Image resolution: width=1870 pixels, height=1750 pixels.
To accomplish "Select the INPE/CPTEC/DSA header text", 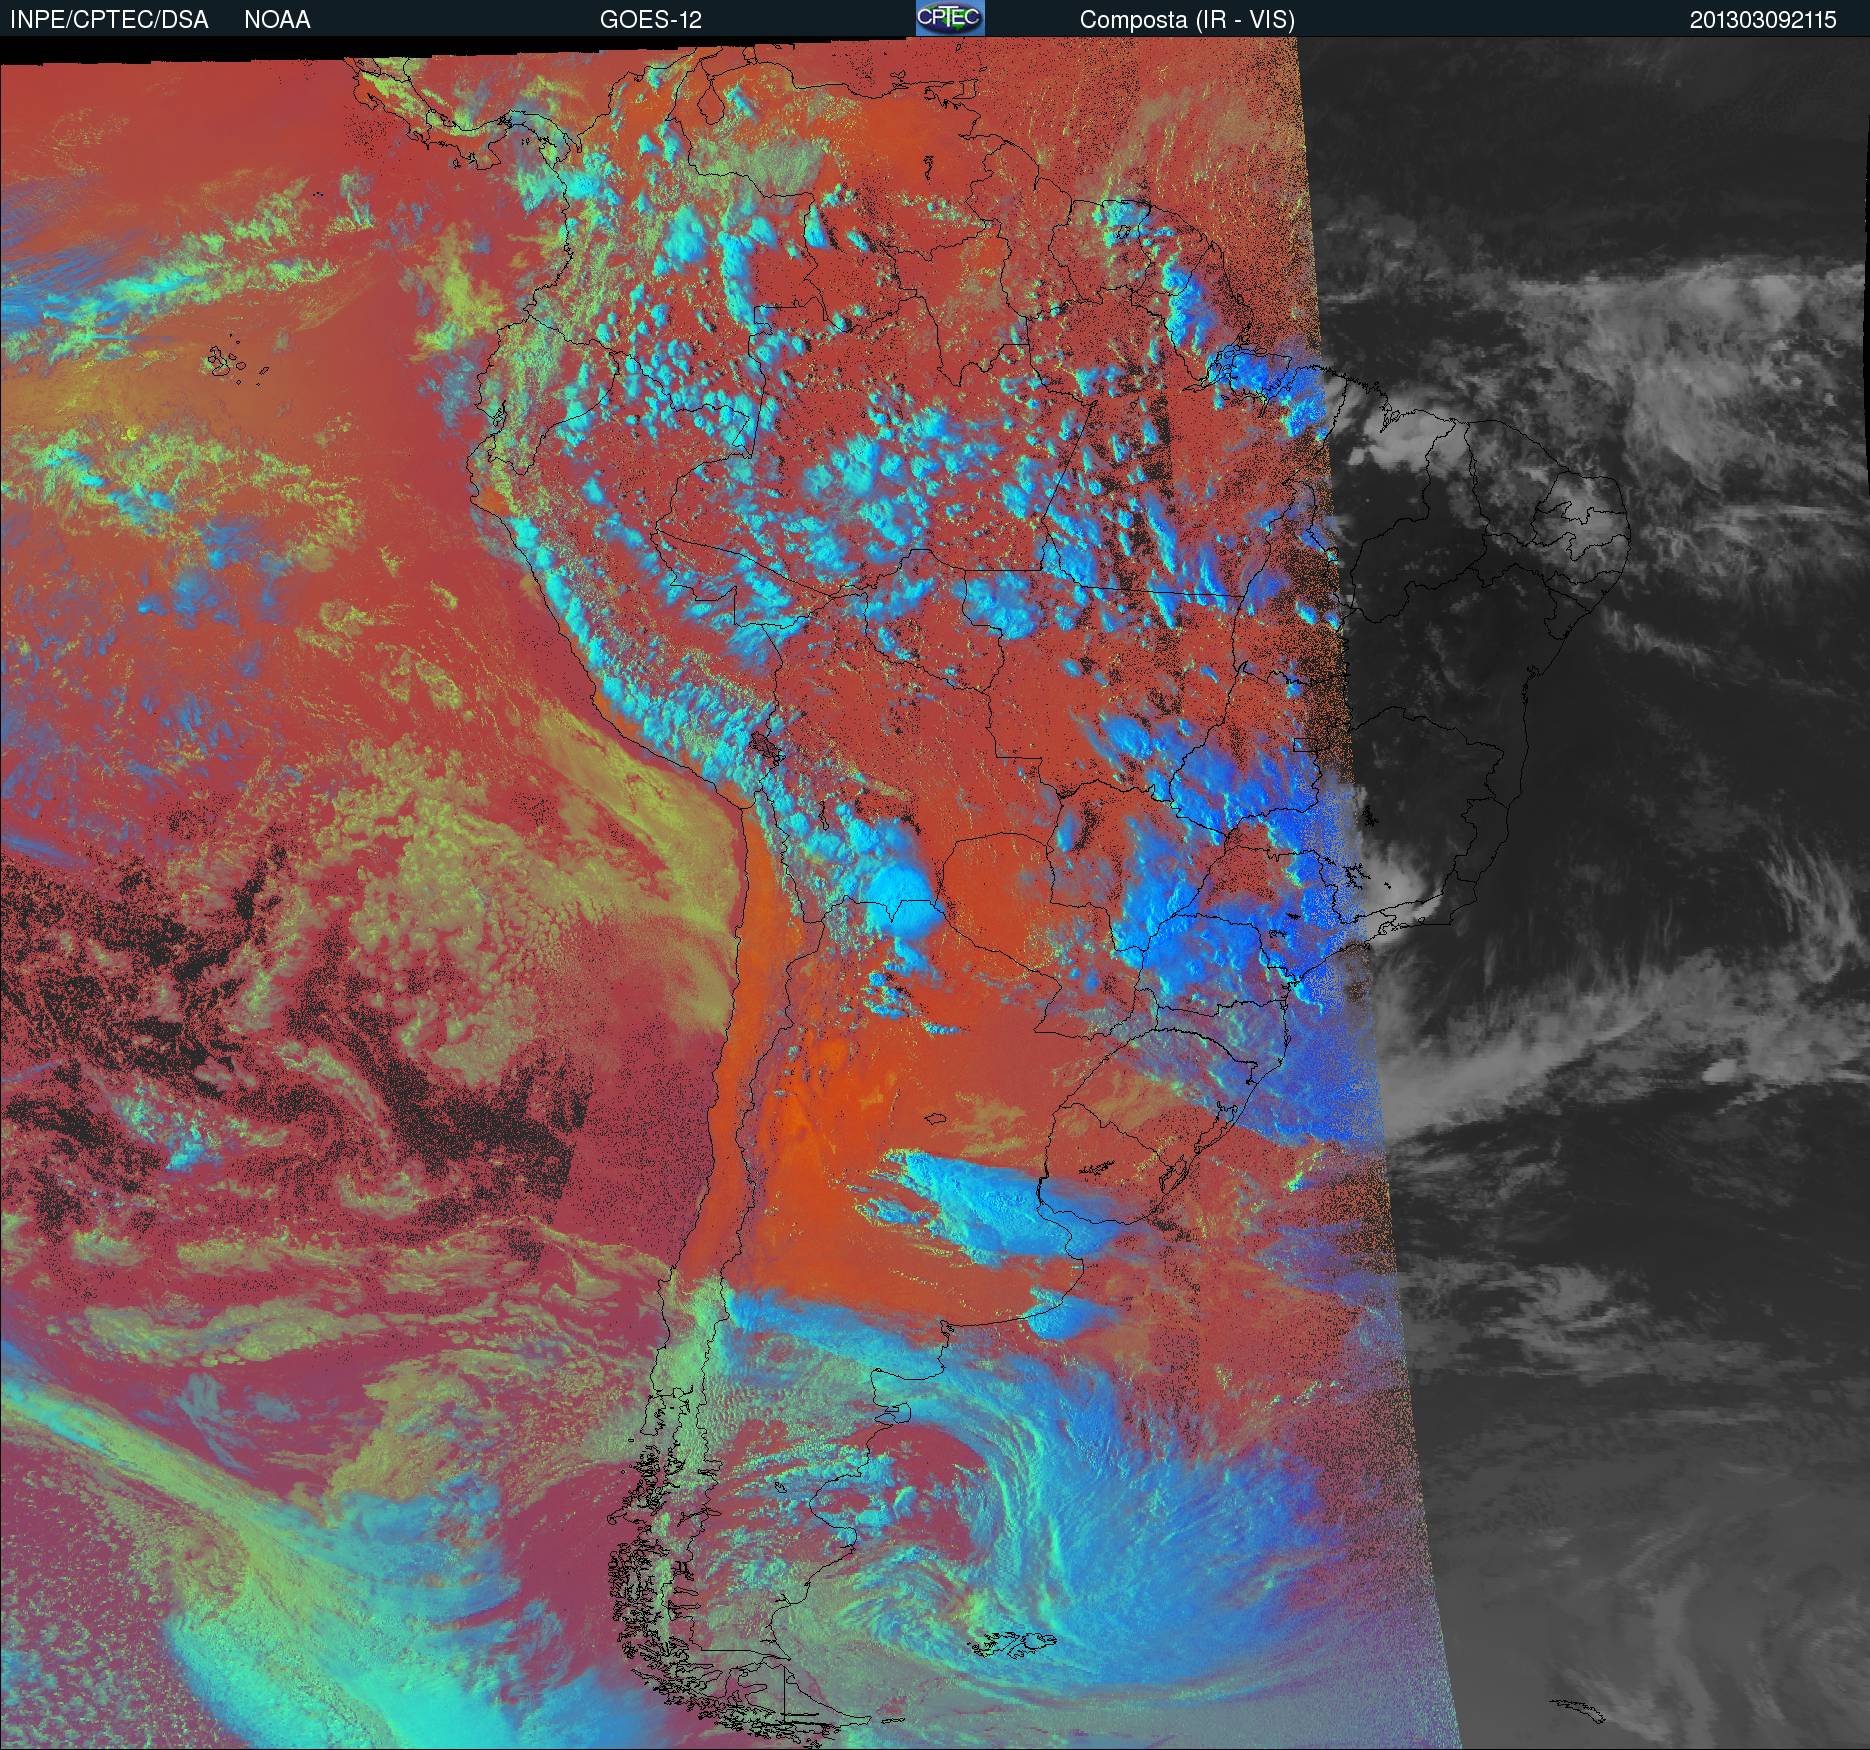I will pos(109,20).
